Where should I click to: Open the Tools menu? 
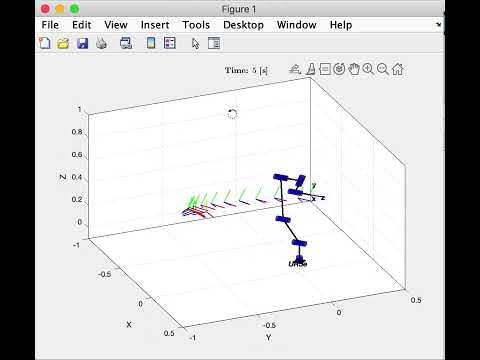(196, 25)
